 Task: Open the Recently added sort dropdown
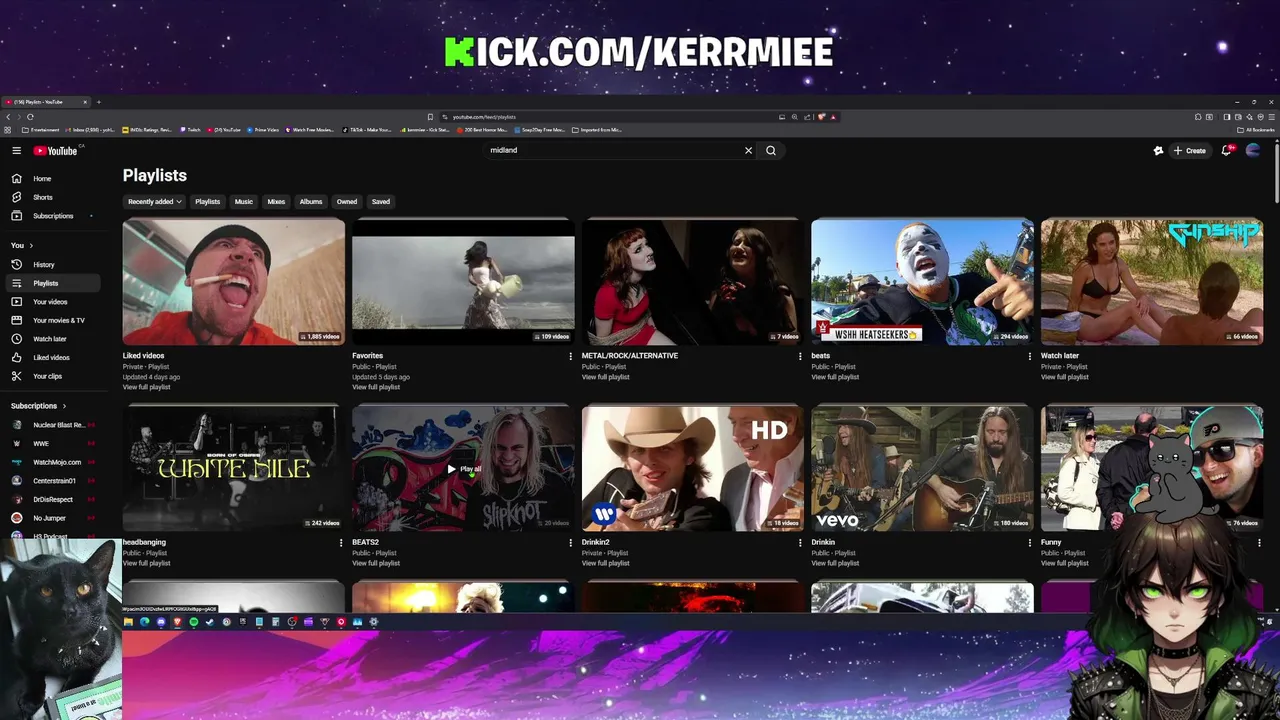154,201
